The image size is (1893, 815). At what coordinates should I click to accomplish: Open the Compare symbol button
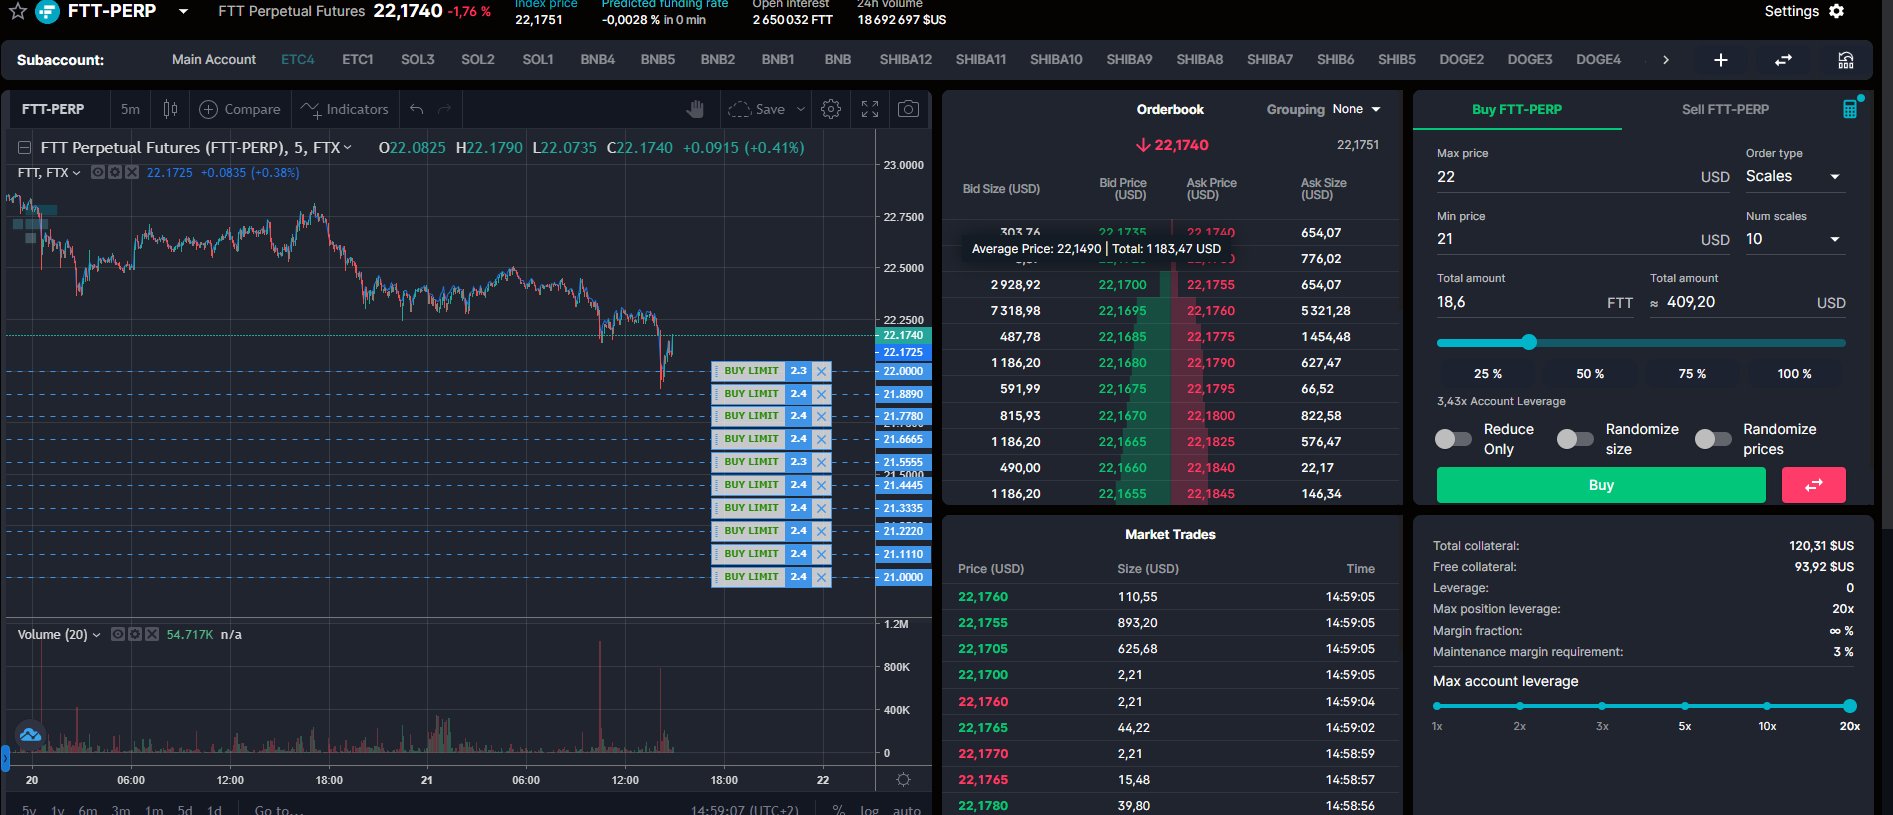point(240,109)
